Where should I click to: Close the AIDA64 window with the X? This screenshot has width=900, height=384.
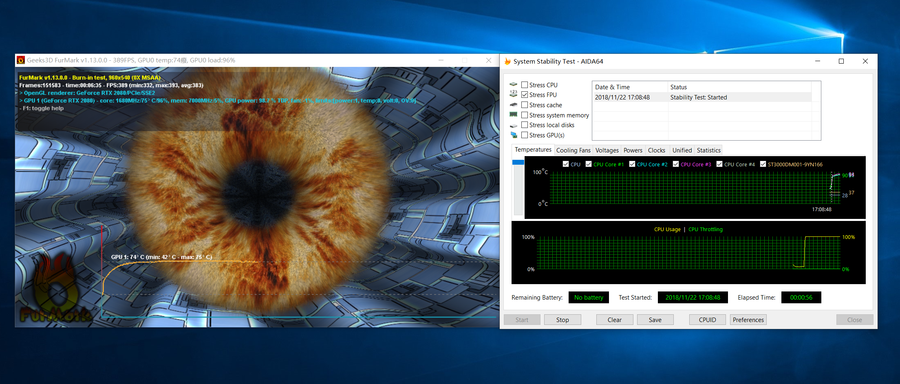tap(865, 61)
